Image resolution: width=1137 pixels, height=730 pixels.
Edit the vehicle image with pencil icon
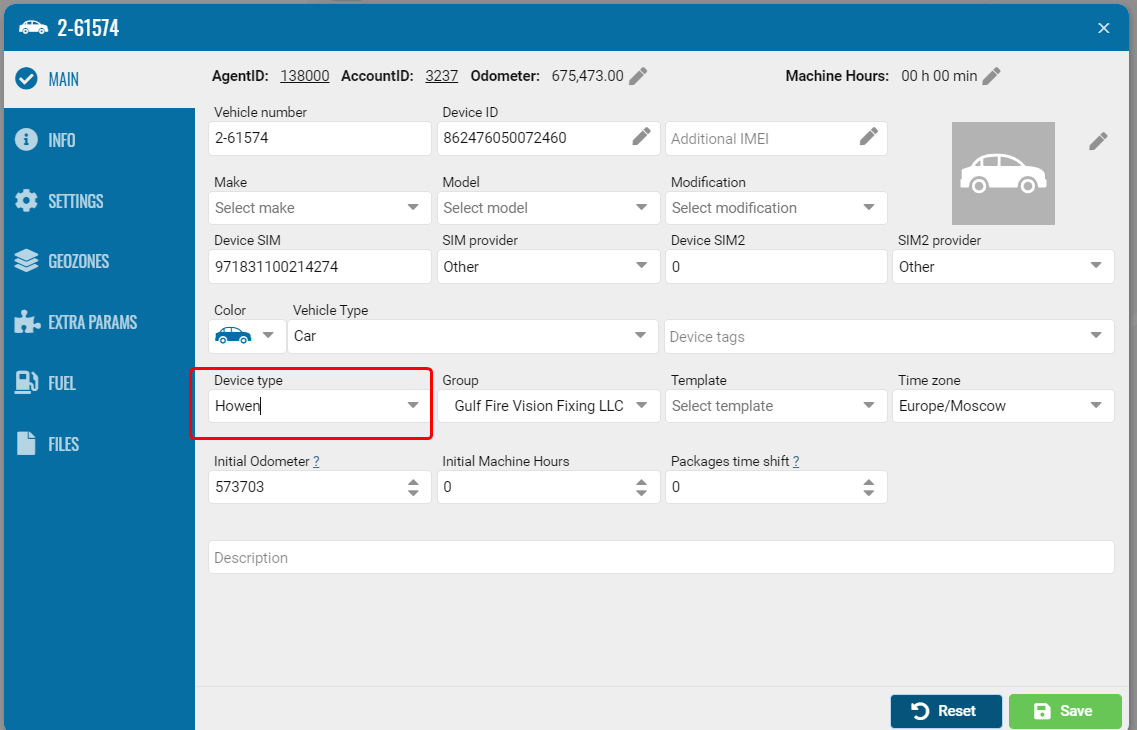[1098, 141]
